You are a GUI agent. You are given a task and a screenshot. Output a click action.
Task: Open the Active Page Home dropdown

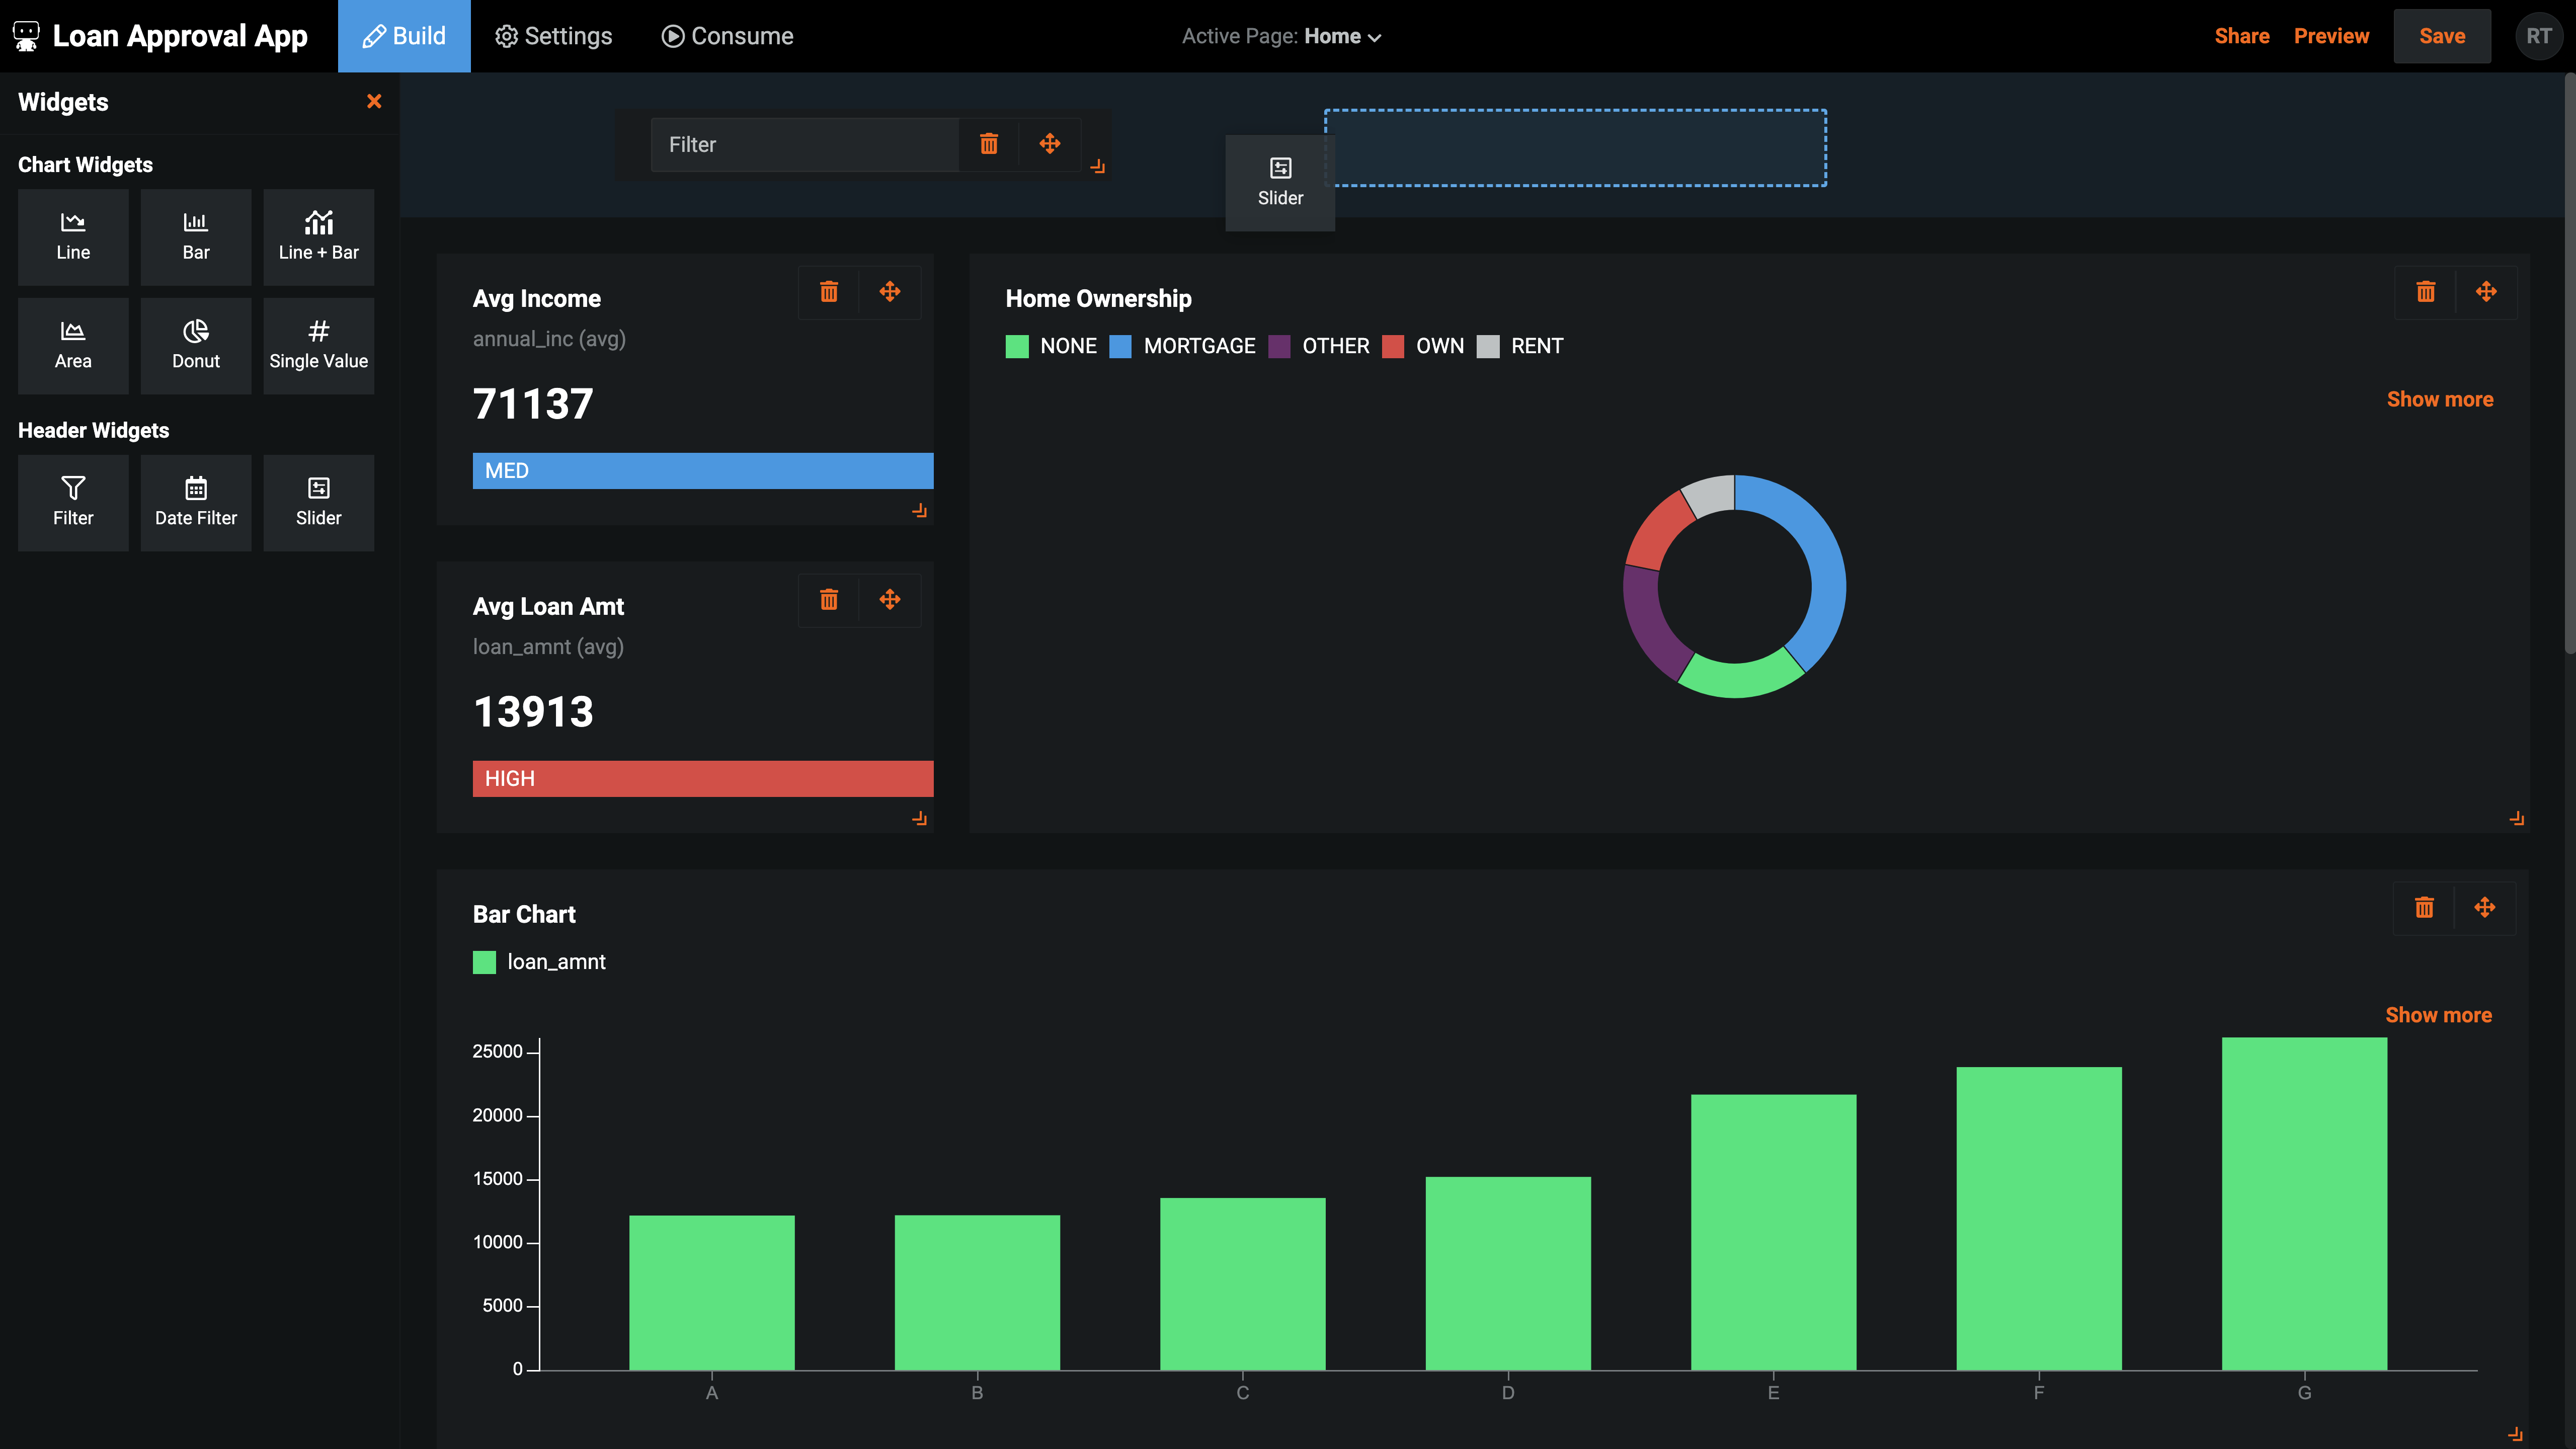click(1282, 36)
